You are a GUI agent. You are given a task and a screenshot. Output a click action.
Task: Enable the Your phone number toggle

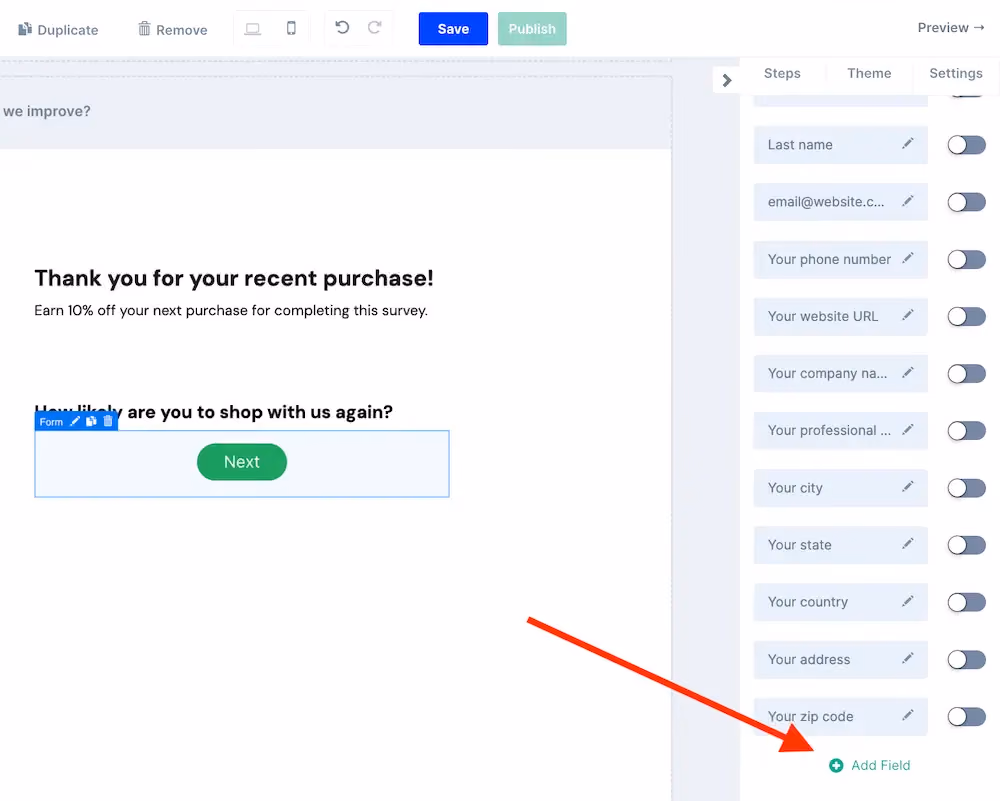(966, 260)
